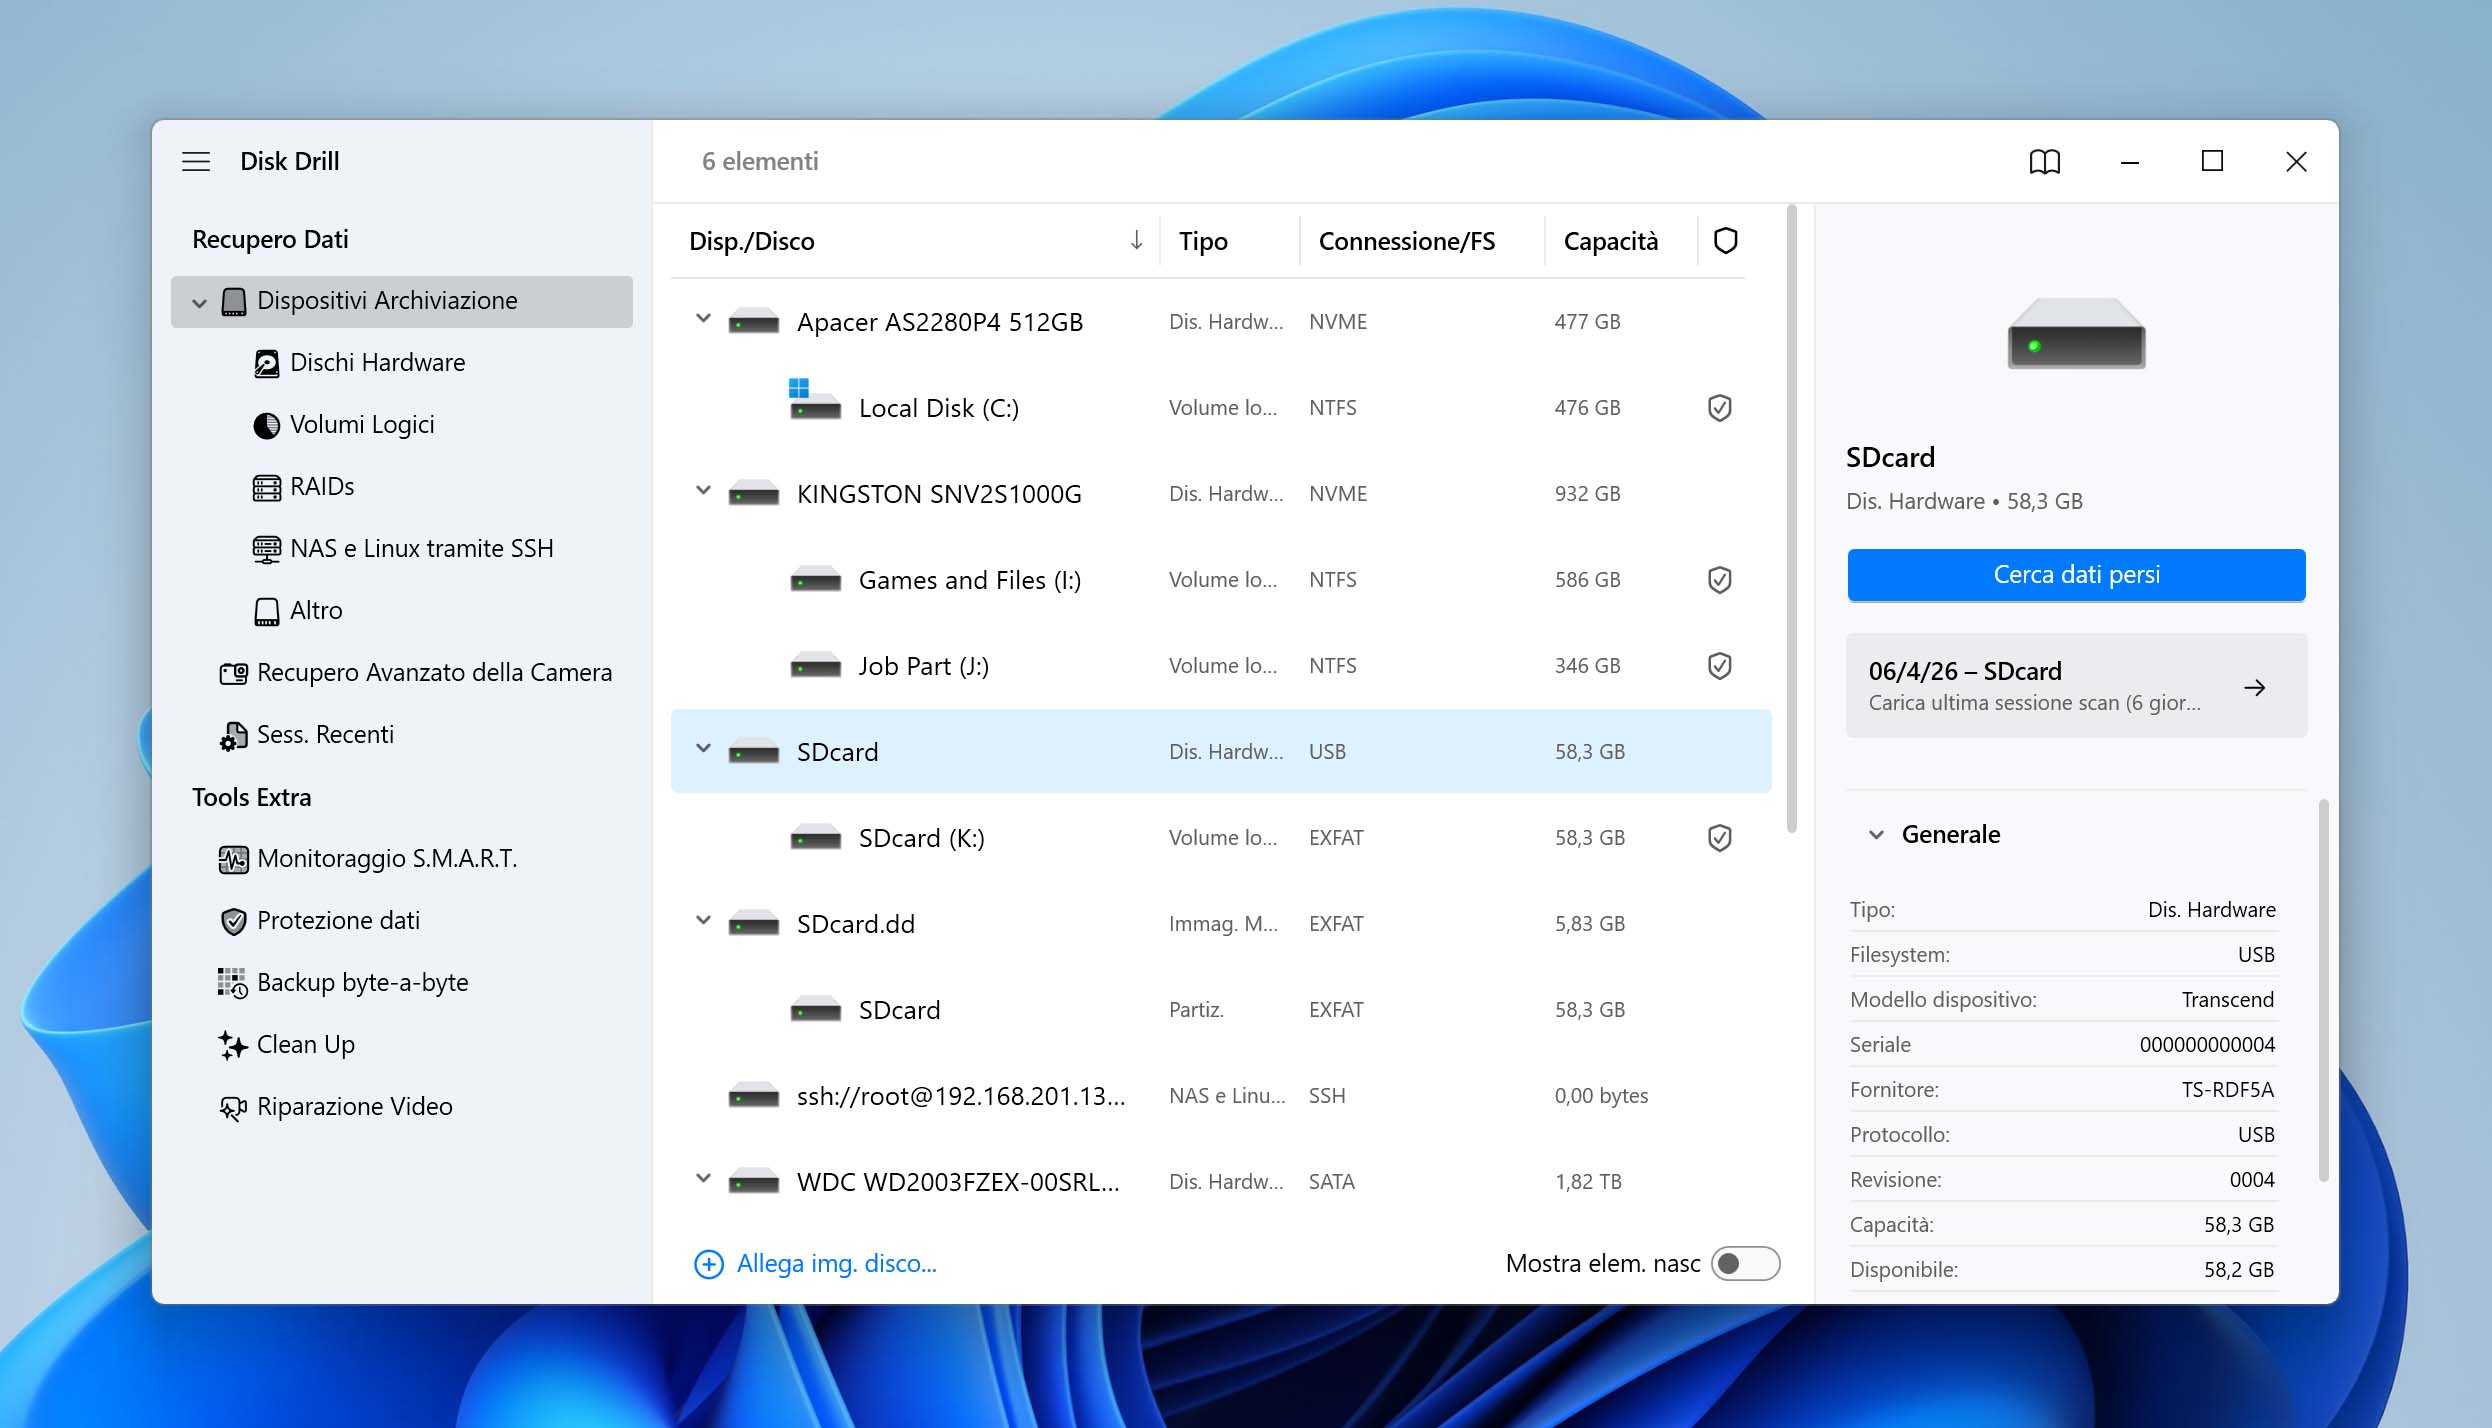Click the Recupero Avanzato della Camera icon
This screenshot has height=1428, width=2492.
click(x=233, y=673)
